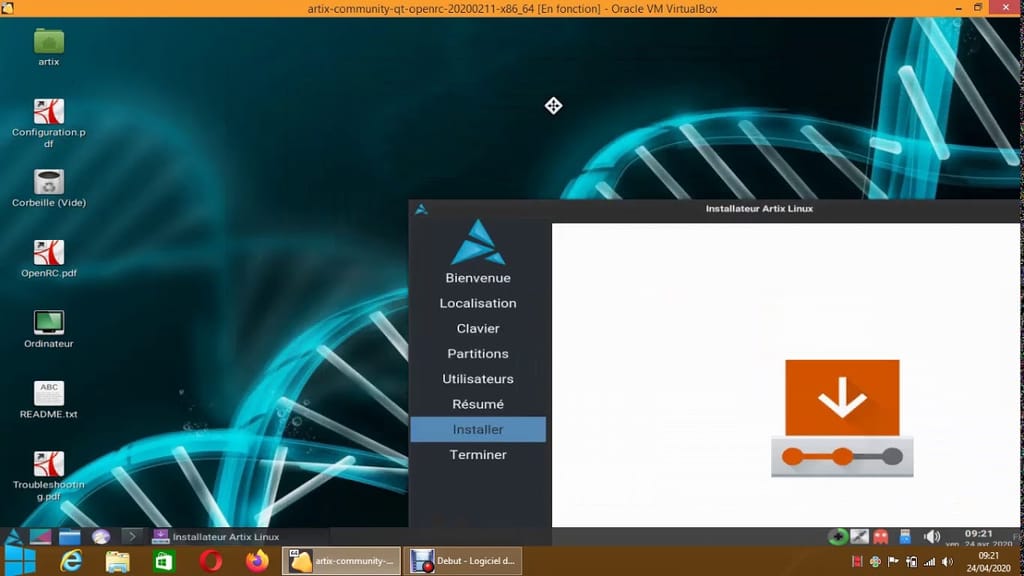Open the Ordinateur desktop icon

(48, 329)
